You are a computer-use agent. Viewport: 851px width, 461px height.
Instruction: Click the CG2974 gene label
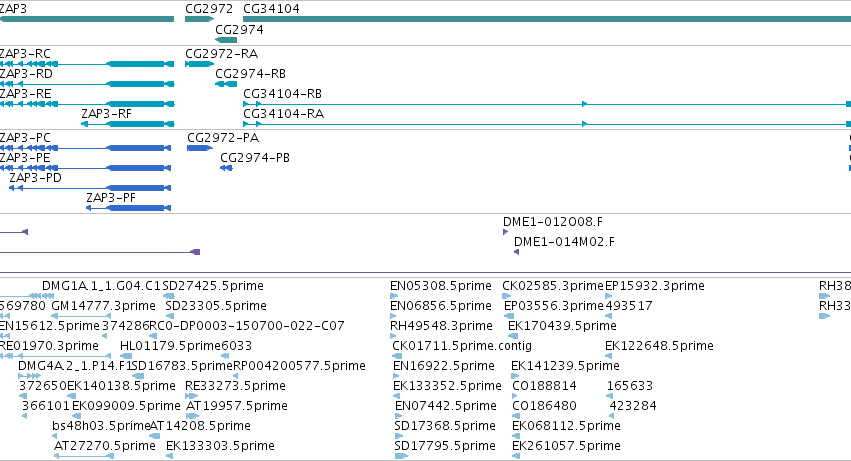[239, 30]
